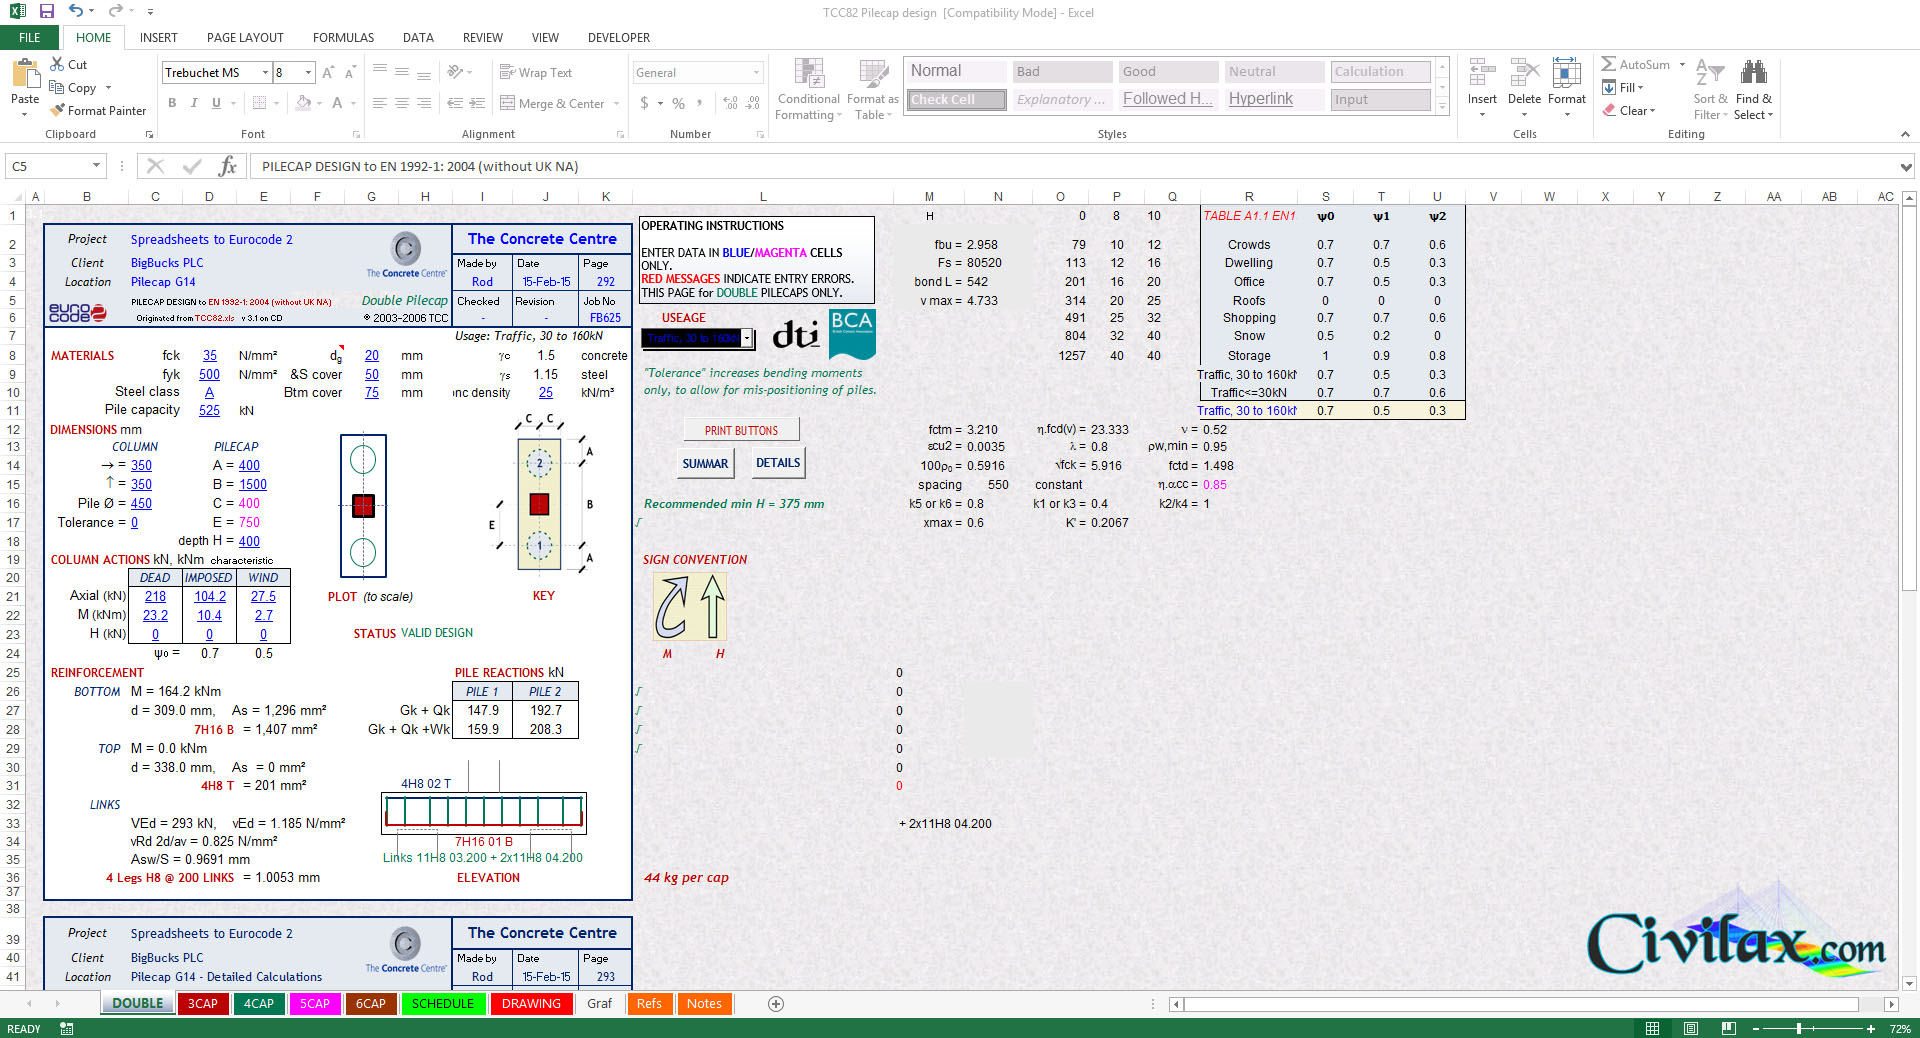Select the Sort & Filter icon
This screenshot has height=1038, width=1920.
tap(1709, 88)
